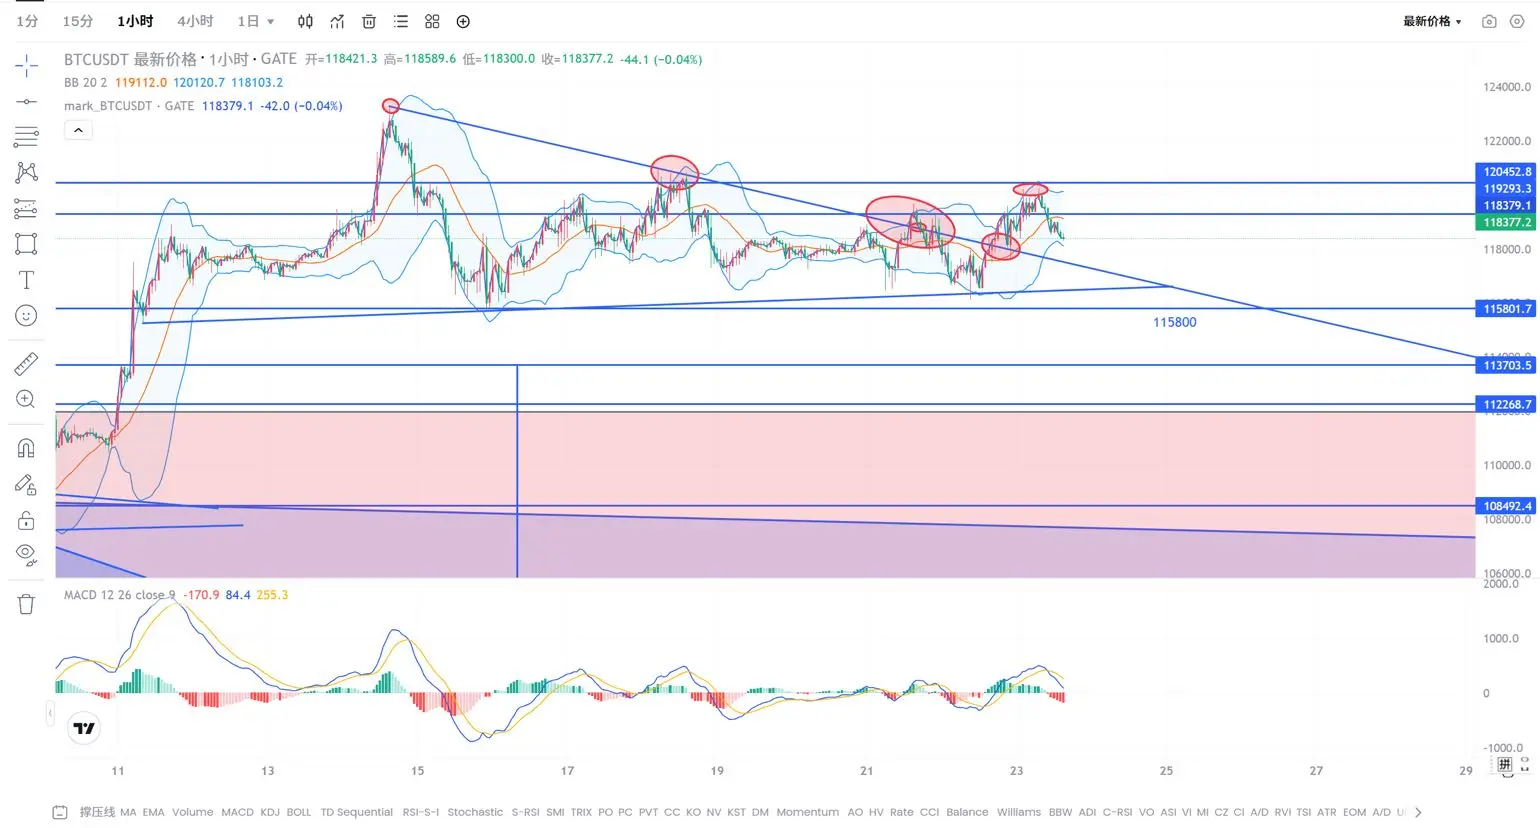This screenshot has width=1540, height=828.
Task: Click the 112268.7 price line label
Action: pyautogui.click(x=1507, y=405)
